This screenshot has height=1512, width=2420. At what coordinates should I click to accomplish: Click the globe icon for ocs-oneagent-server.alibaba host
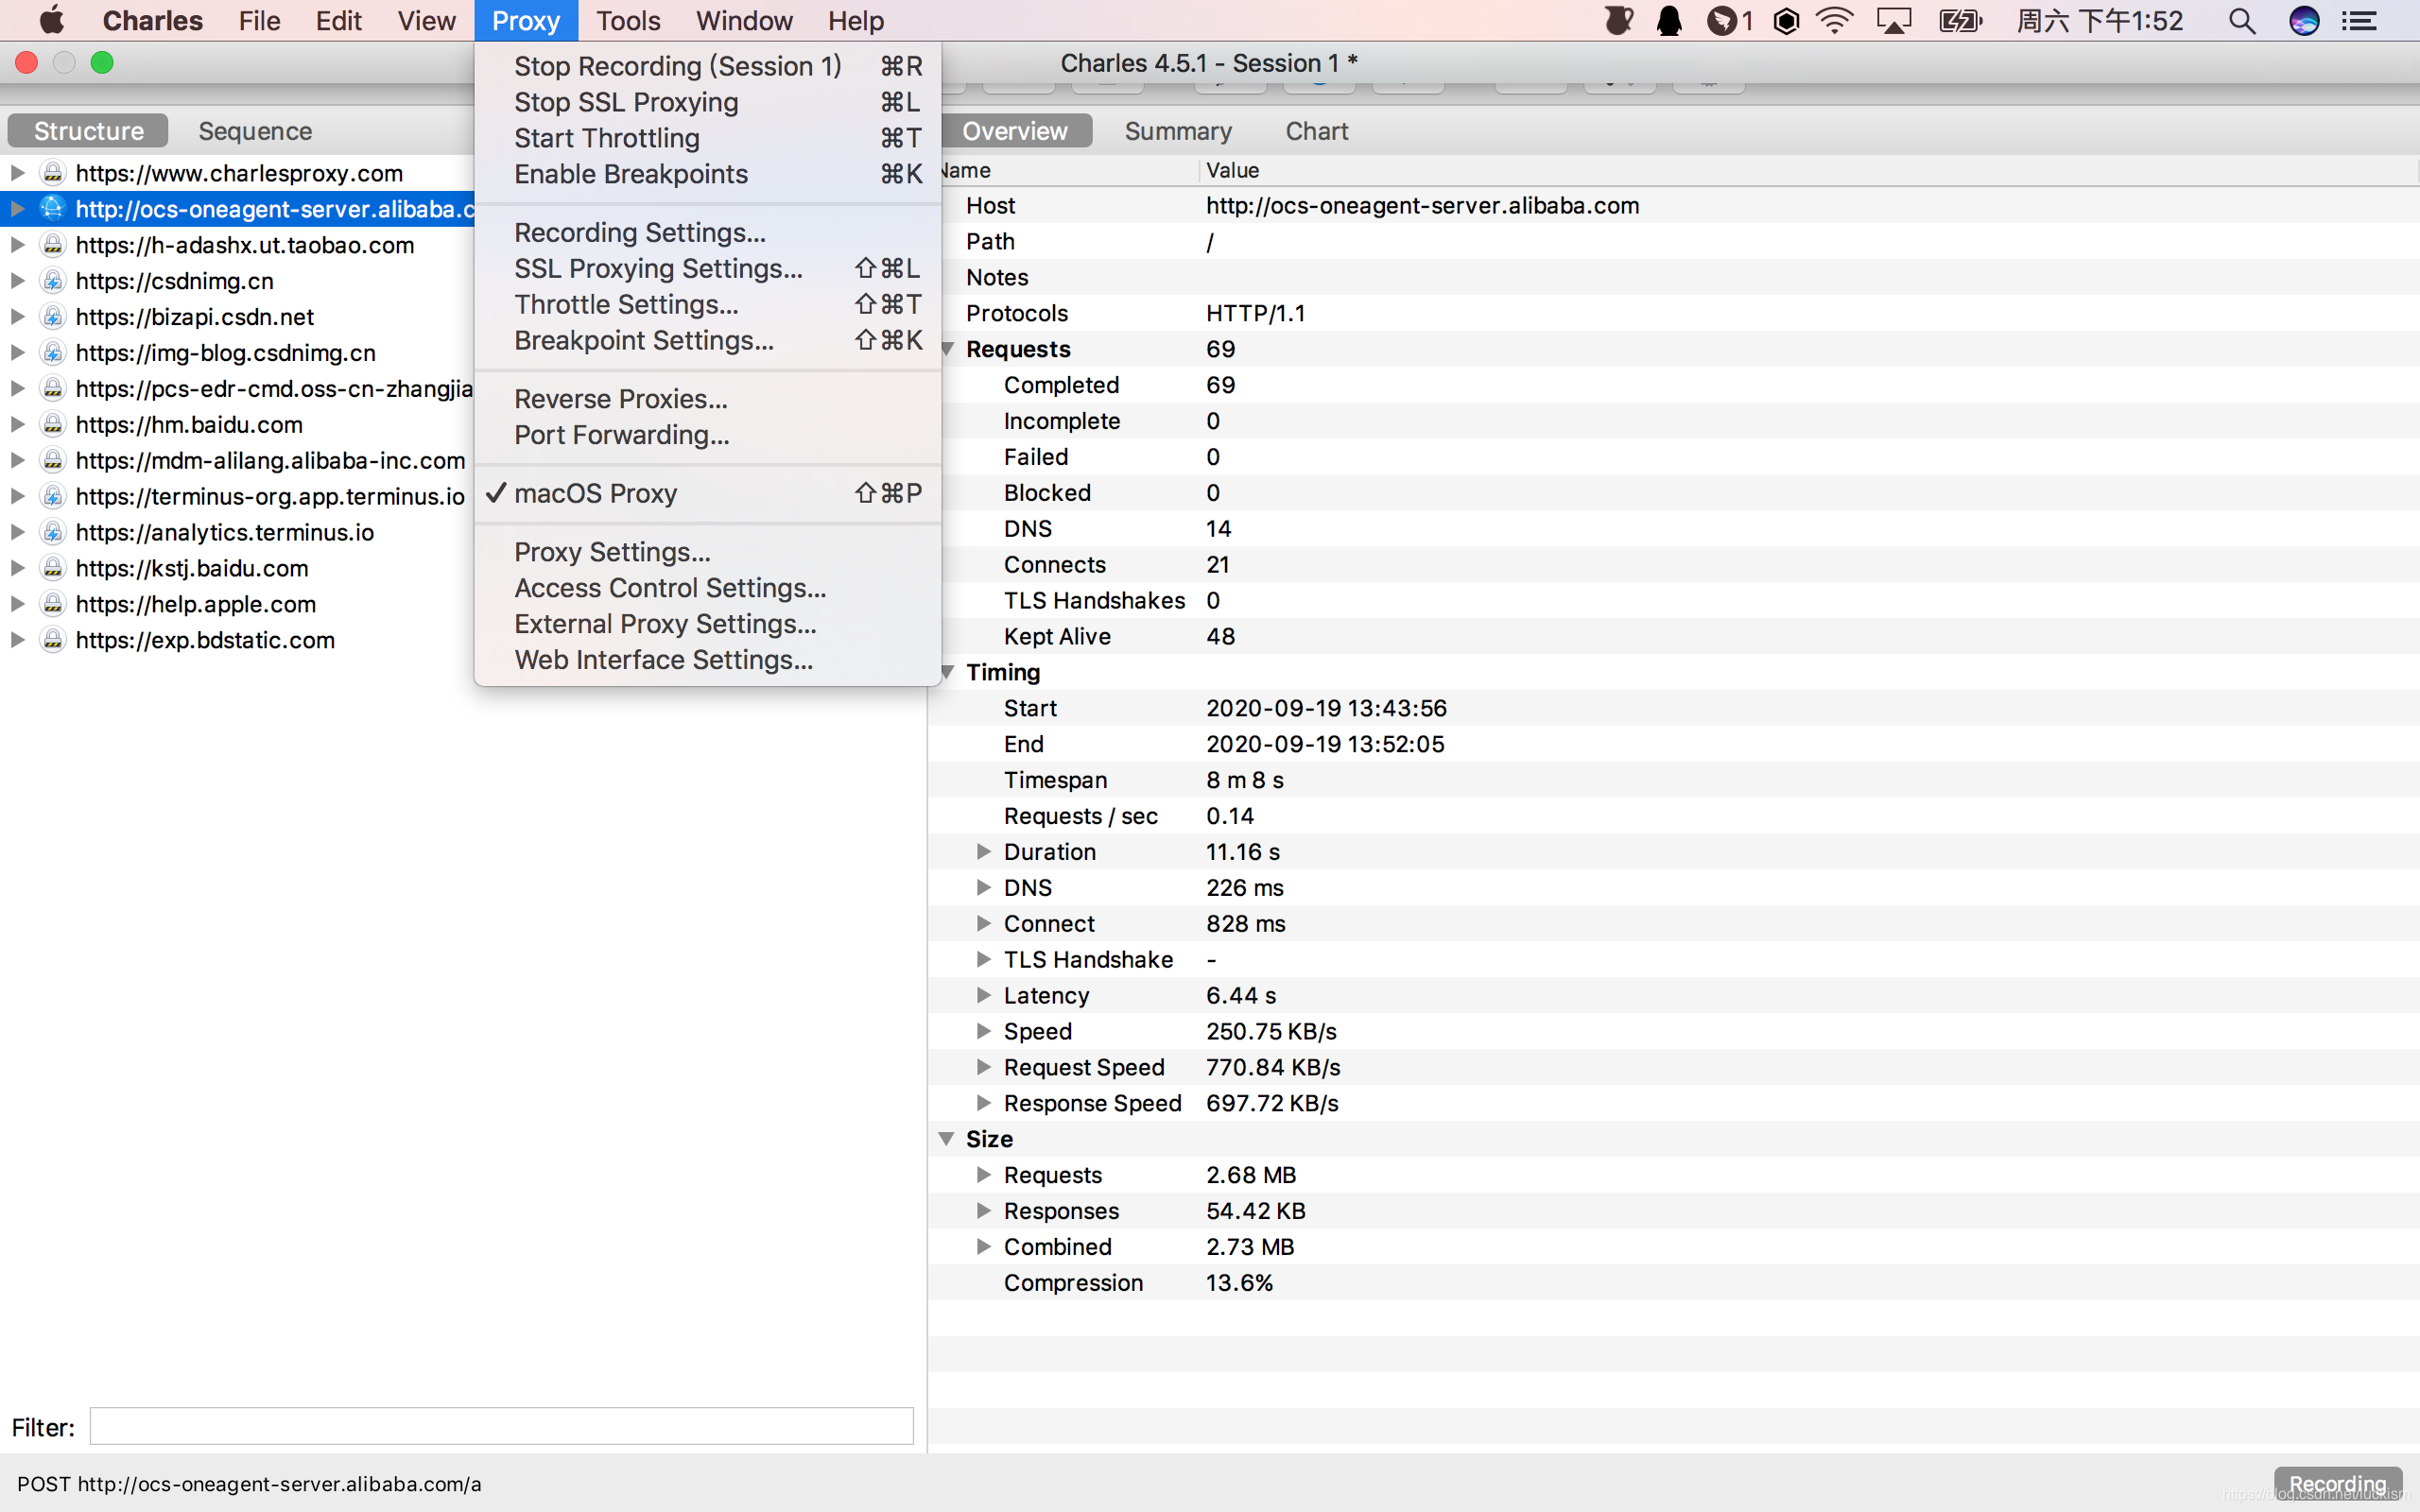pyautogui.click(x=53, y=209)
